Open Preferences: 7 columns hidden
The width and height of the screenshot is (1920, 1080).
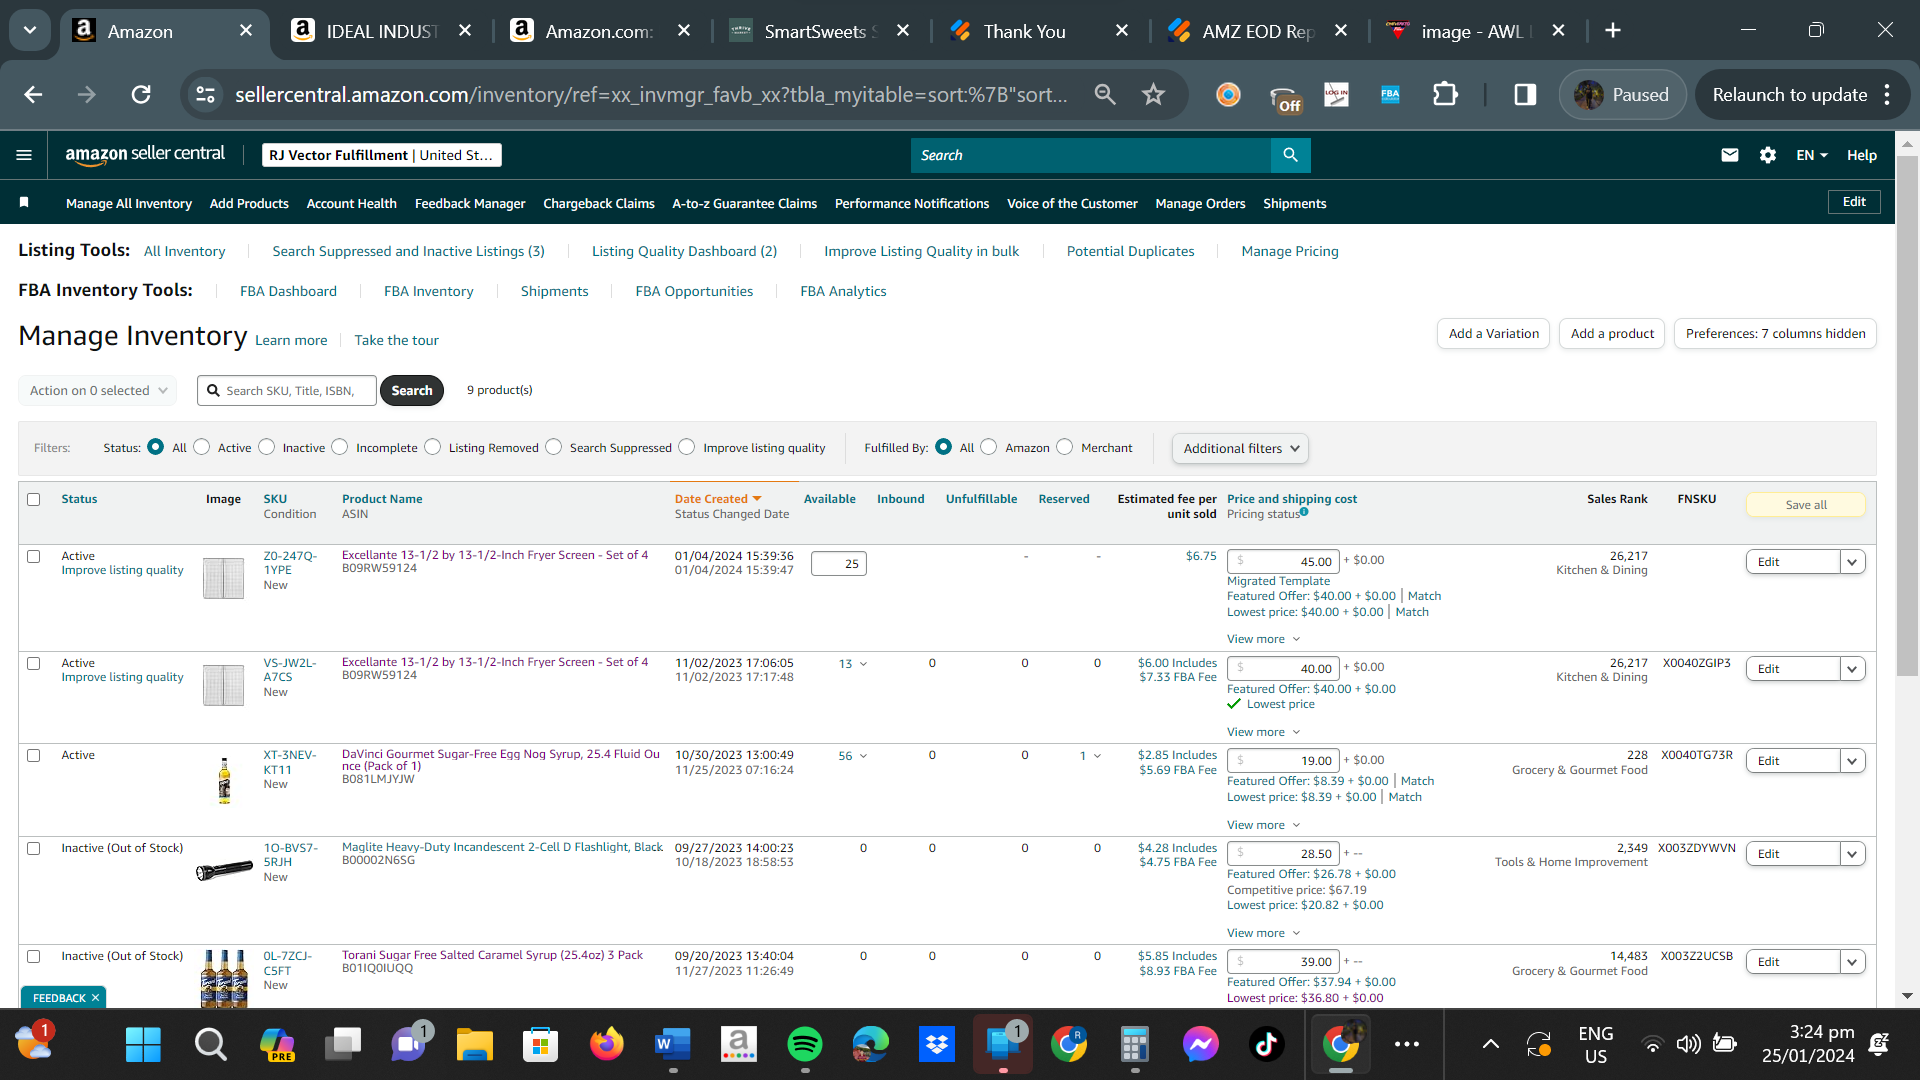click(x=1775, y=334)
